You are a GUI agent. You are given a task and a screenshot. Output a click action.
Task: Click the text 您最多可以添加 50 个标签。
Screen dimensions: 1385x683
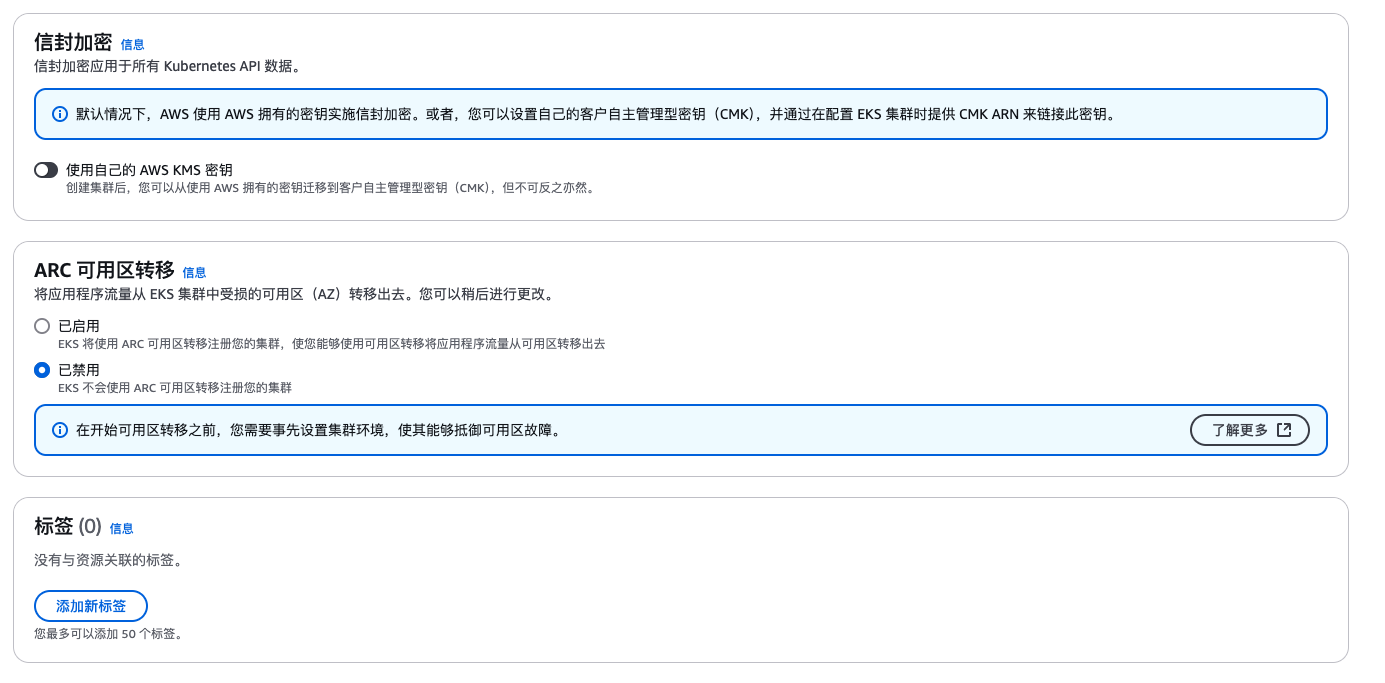pos(108,634)
